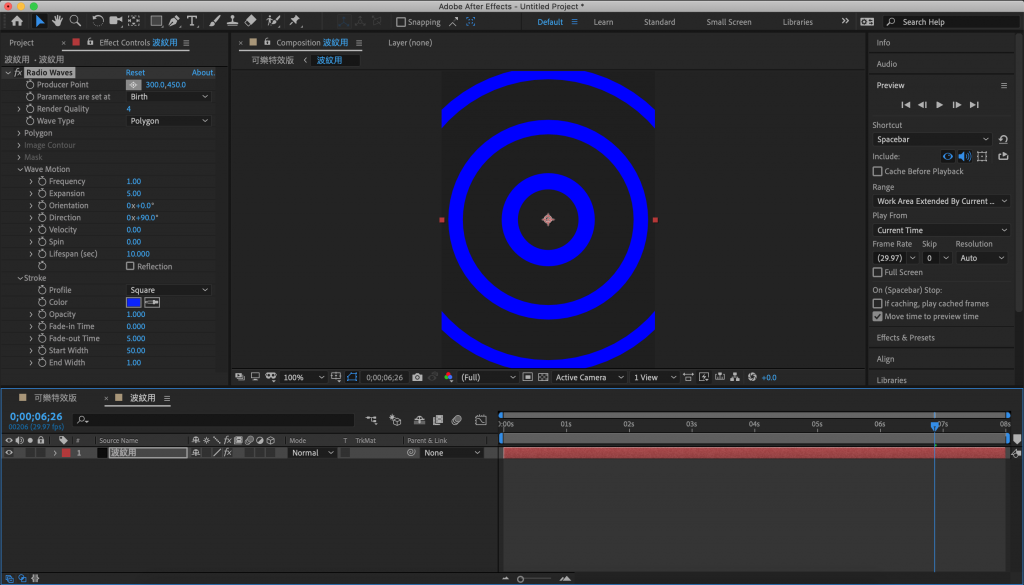Collapse the Stroke group
The height and width of the screenshot is (585, 1024).
[x=20, y=278]
